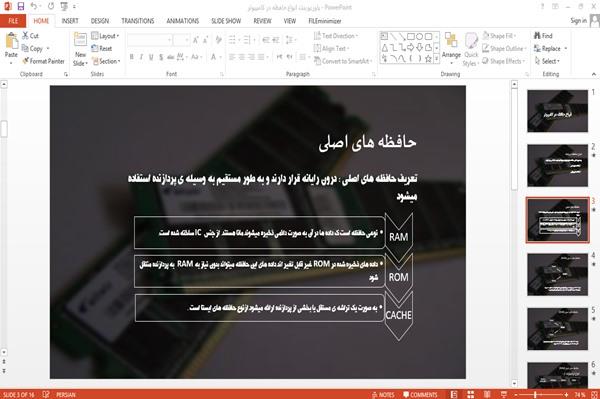Click the Format Painter button

(x=43, y=61)
